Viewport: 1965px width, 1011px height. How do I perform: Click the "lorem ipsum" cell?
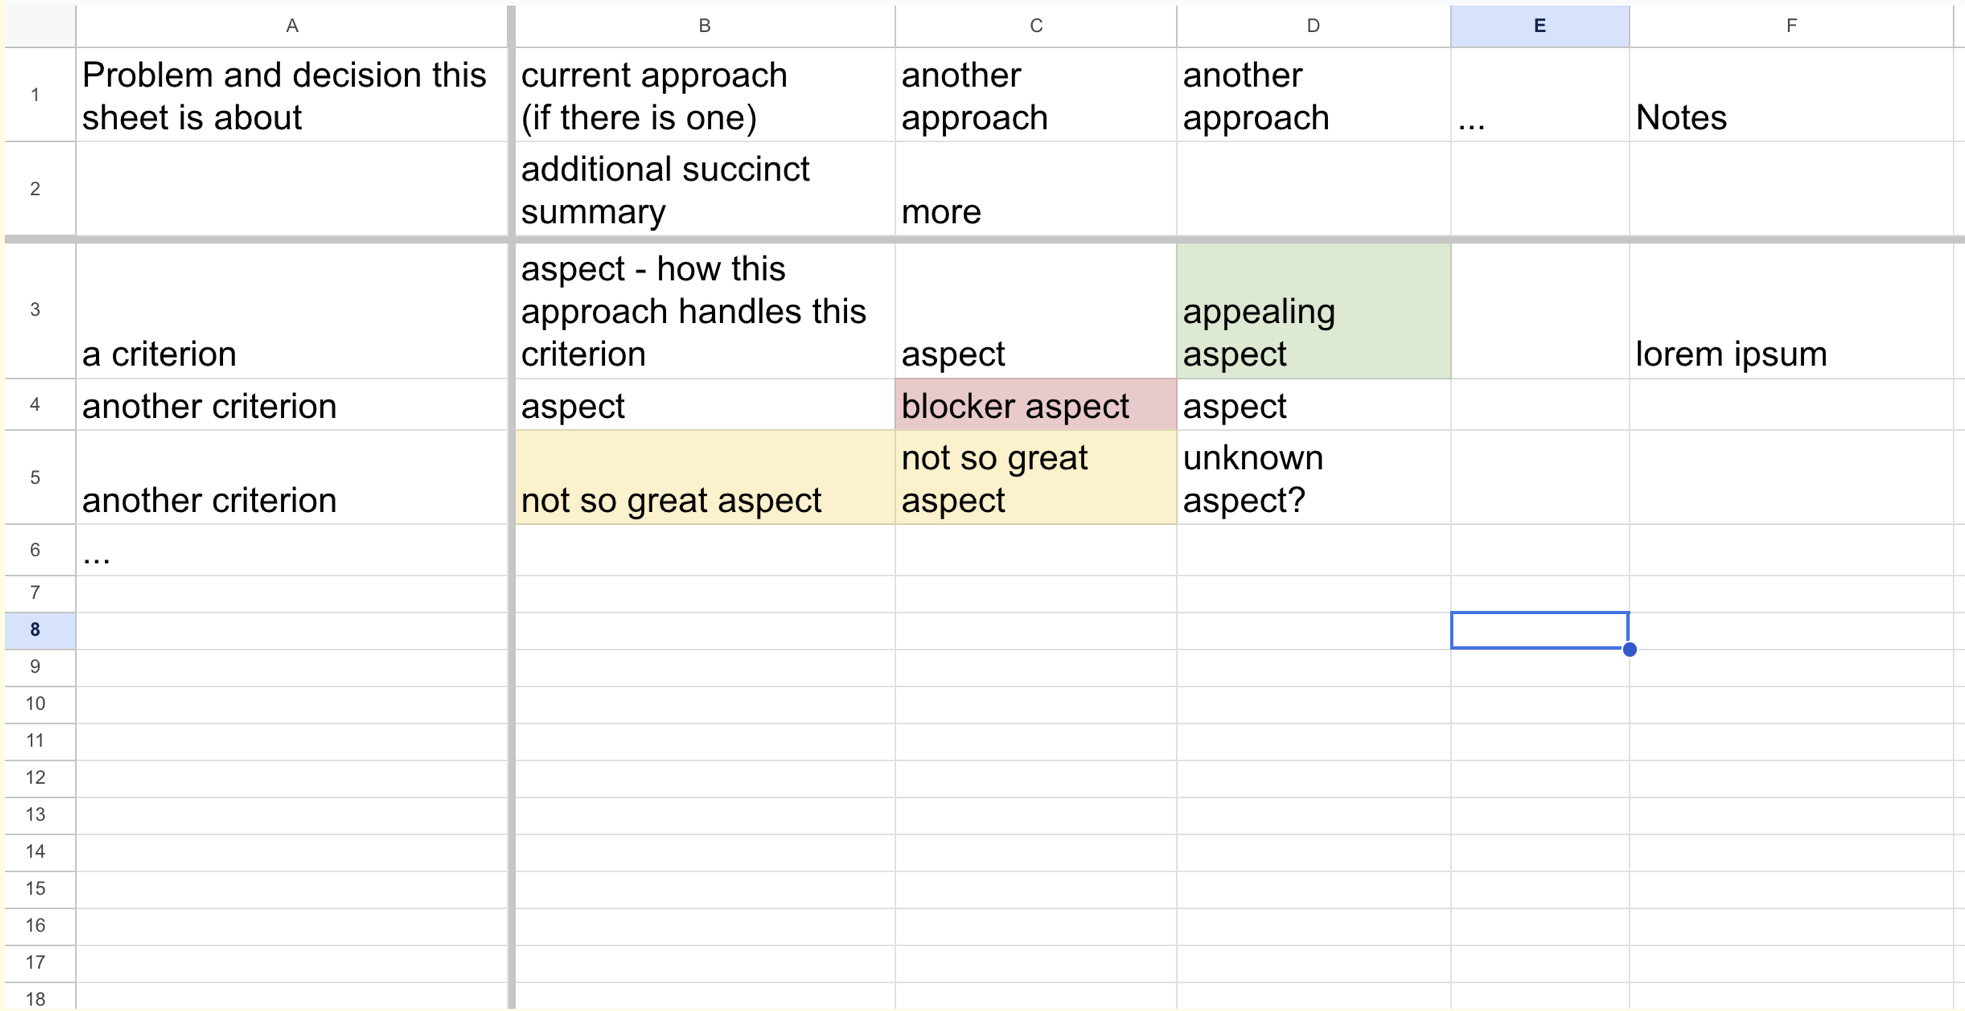click(x=1790, y=312)
